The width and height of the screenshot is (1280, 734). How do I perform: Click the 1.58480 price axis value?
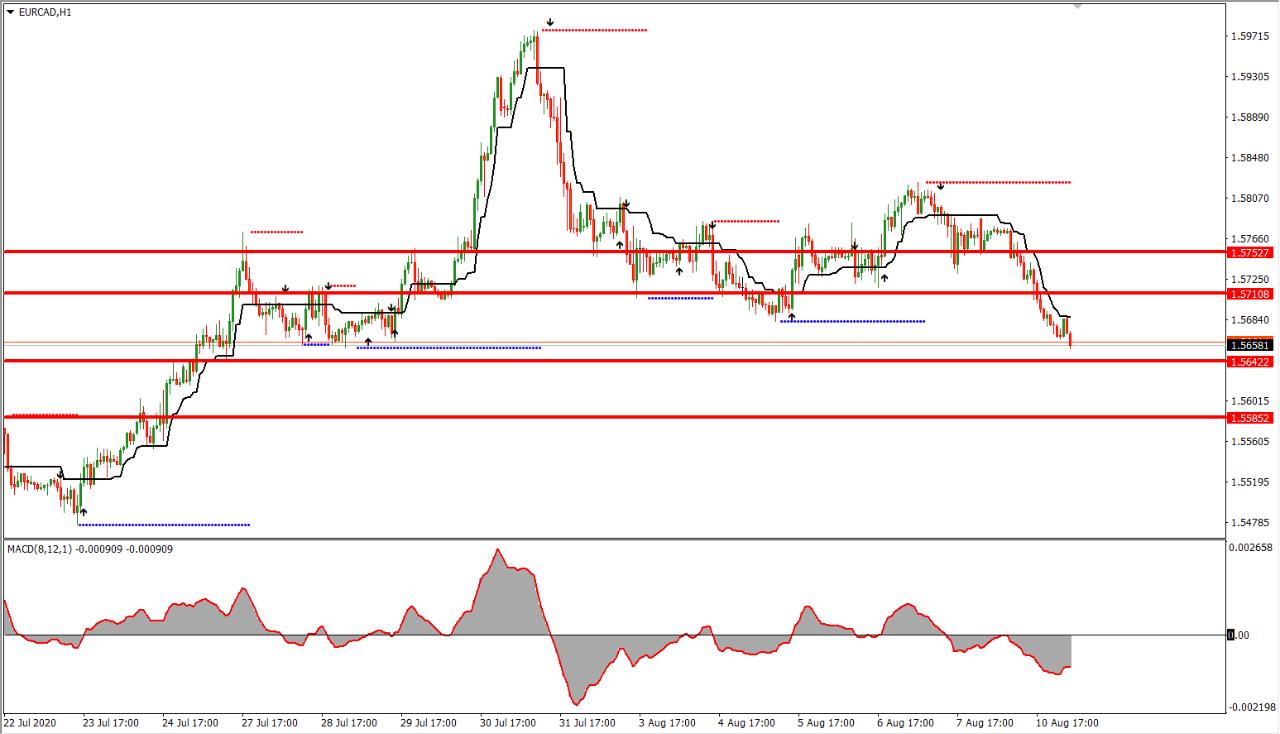[x=1251, y=157]
